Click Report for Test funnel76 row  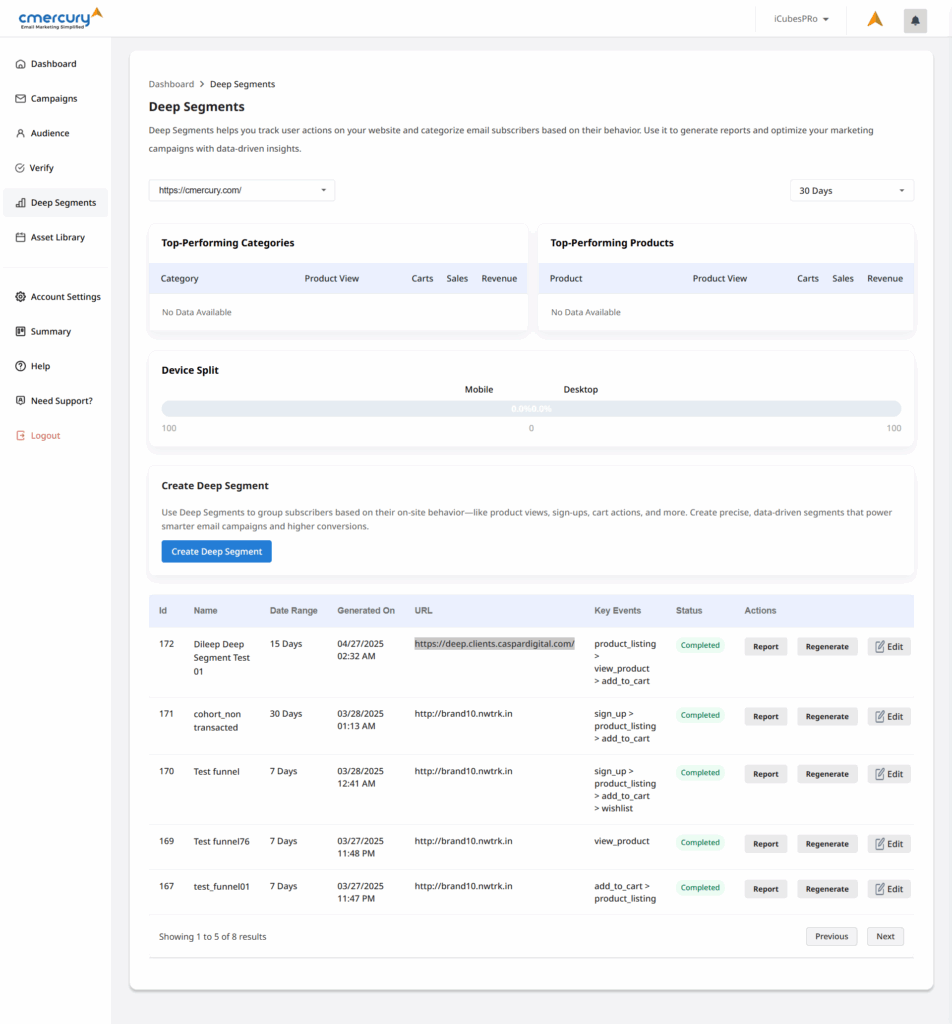pos(765,844)
